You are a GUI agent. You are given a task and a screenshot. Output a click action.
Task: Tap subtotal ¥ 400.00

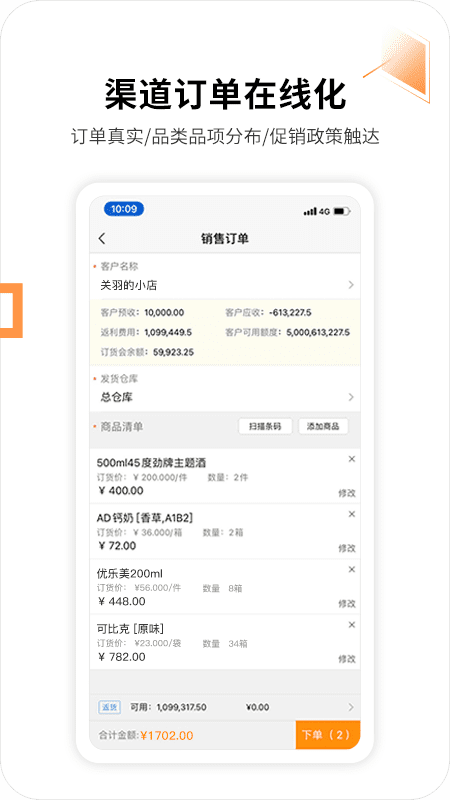coord(121,491)
